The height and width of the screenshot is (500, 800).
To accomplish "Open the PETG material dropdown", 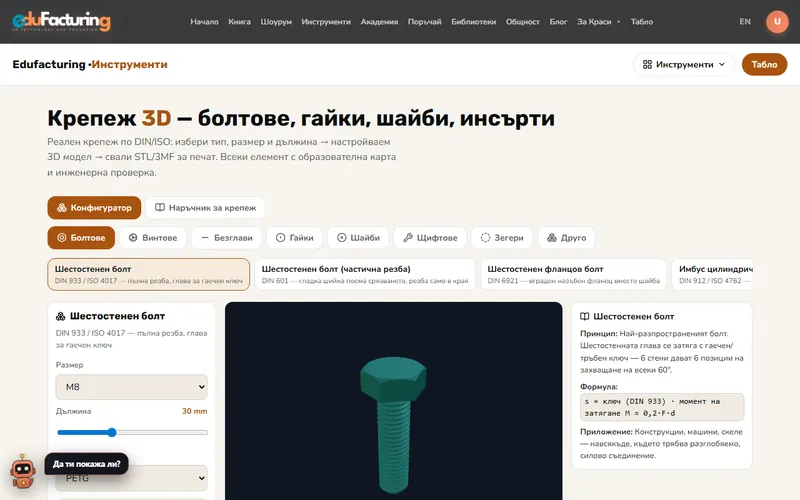I will point(132,478).
